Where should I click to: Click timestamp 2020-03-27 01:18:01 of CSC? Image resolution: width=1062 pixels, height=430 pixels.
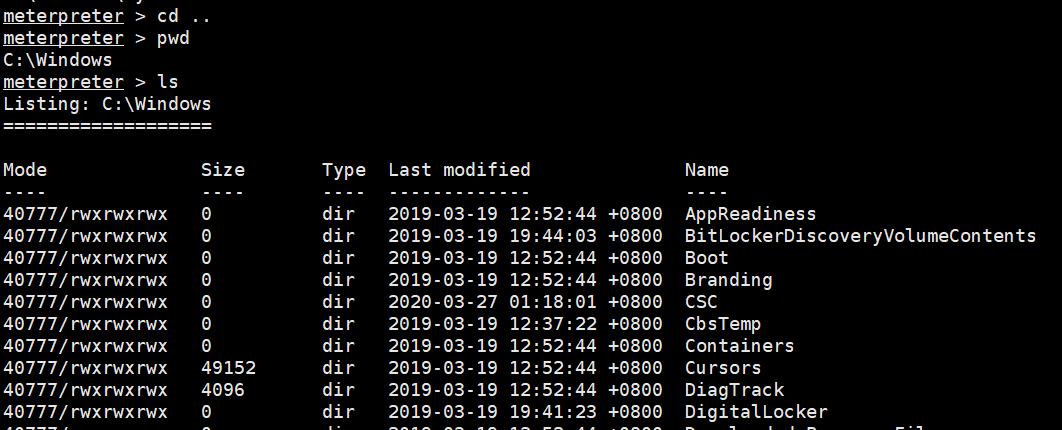(525, 302)
